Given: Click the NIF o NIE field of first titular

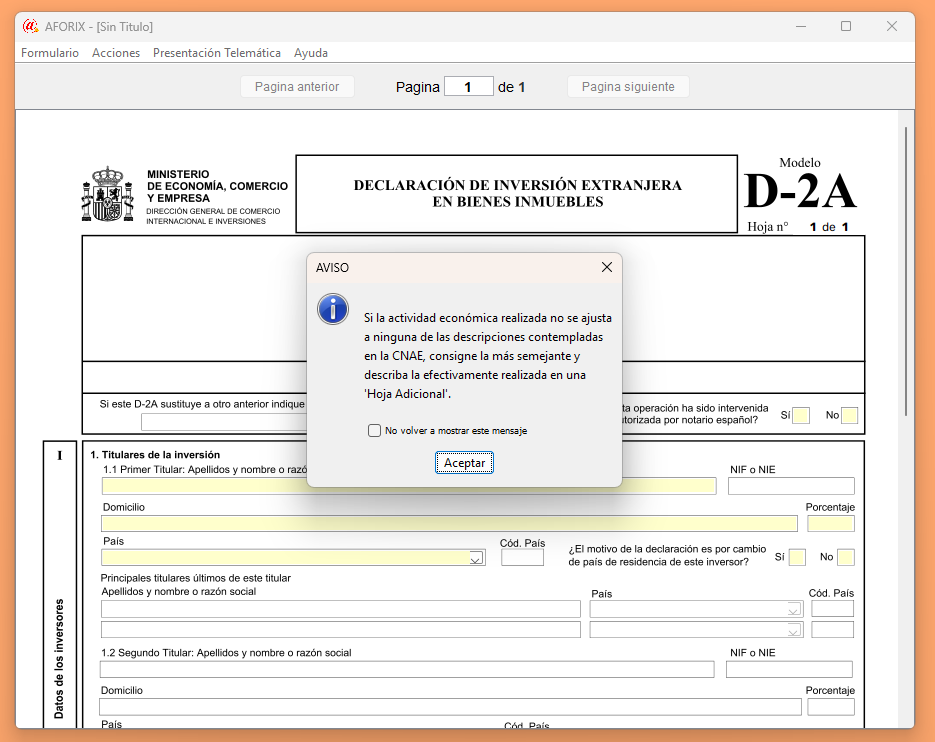Looking at the screenshot, I should click(791, 486).
